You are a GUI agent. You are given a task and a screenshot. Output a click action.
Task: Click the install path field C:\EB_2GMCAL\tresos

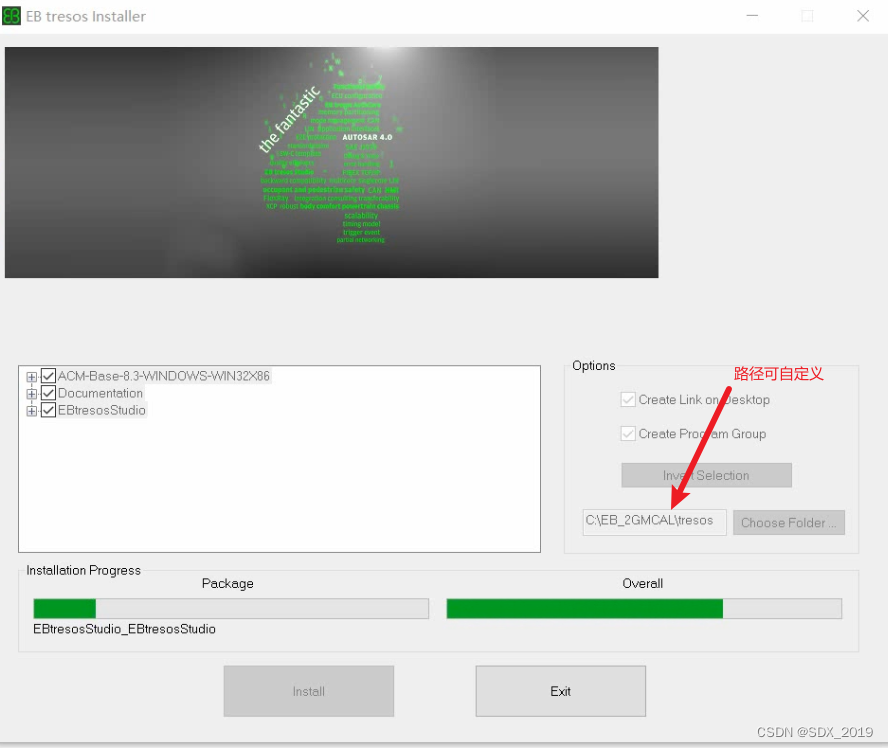[x=654, y=522]
